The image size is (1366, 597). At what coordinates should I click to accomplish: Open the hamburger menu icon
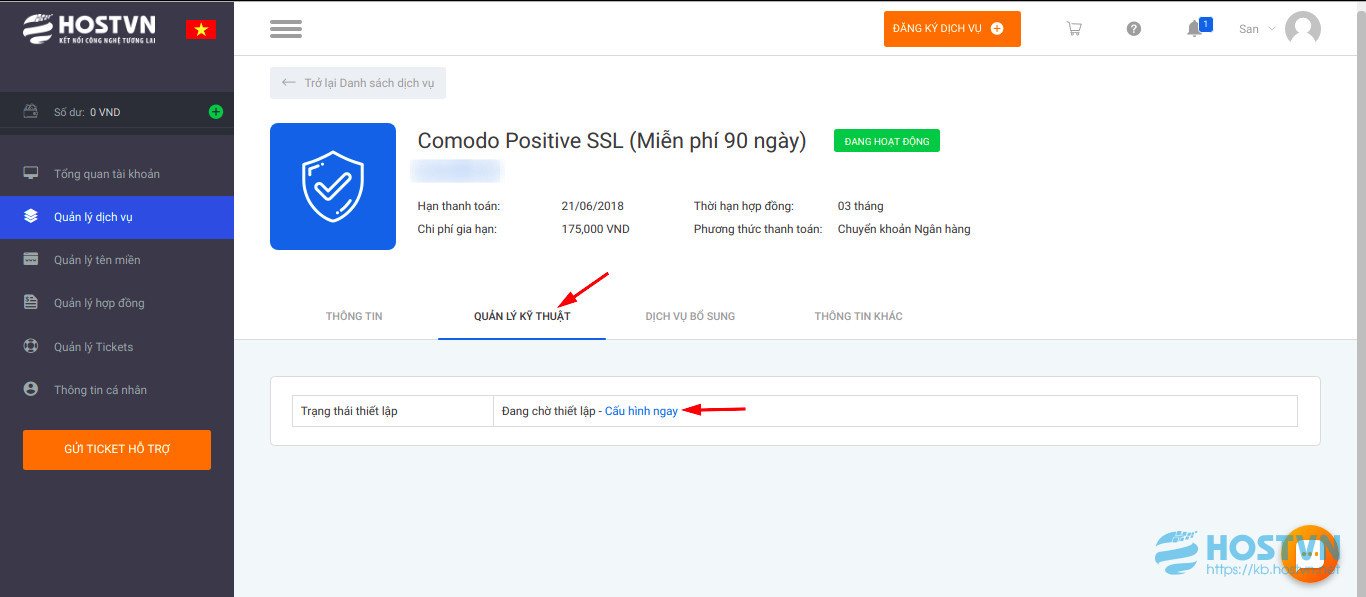(286, 29)
